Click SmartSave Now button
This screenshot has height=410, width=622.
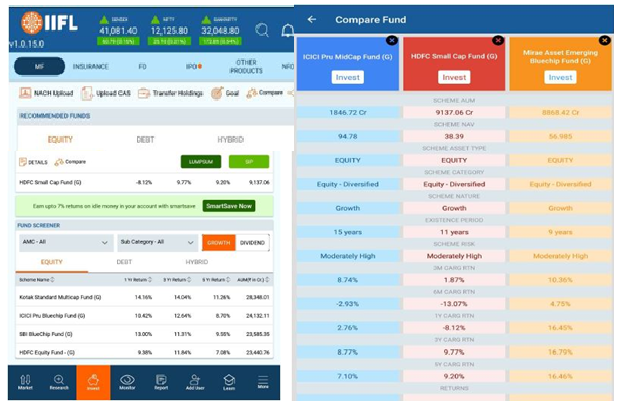[x=229, y=206]
